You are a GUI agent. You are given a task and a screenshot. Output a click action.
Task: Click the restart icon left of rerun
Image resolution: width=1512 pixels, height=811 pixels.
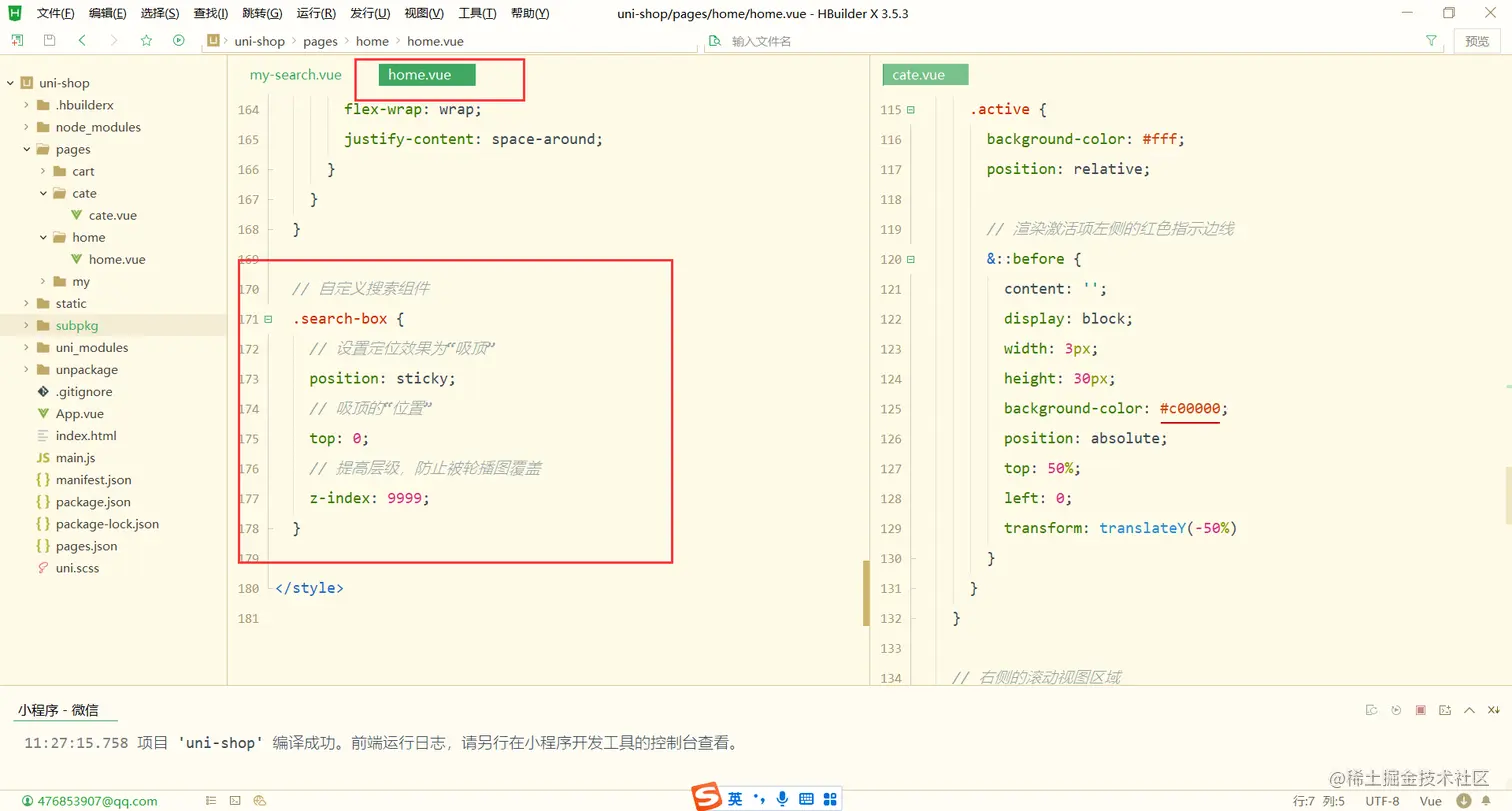[x=1372, y=710]
